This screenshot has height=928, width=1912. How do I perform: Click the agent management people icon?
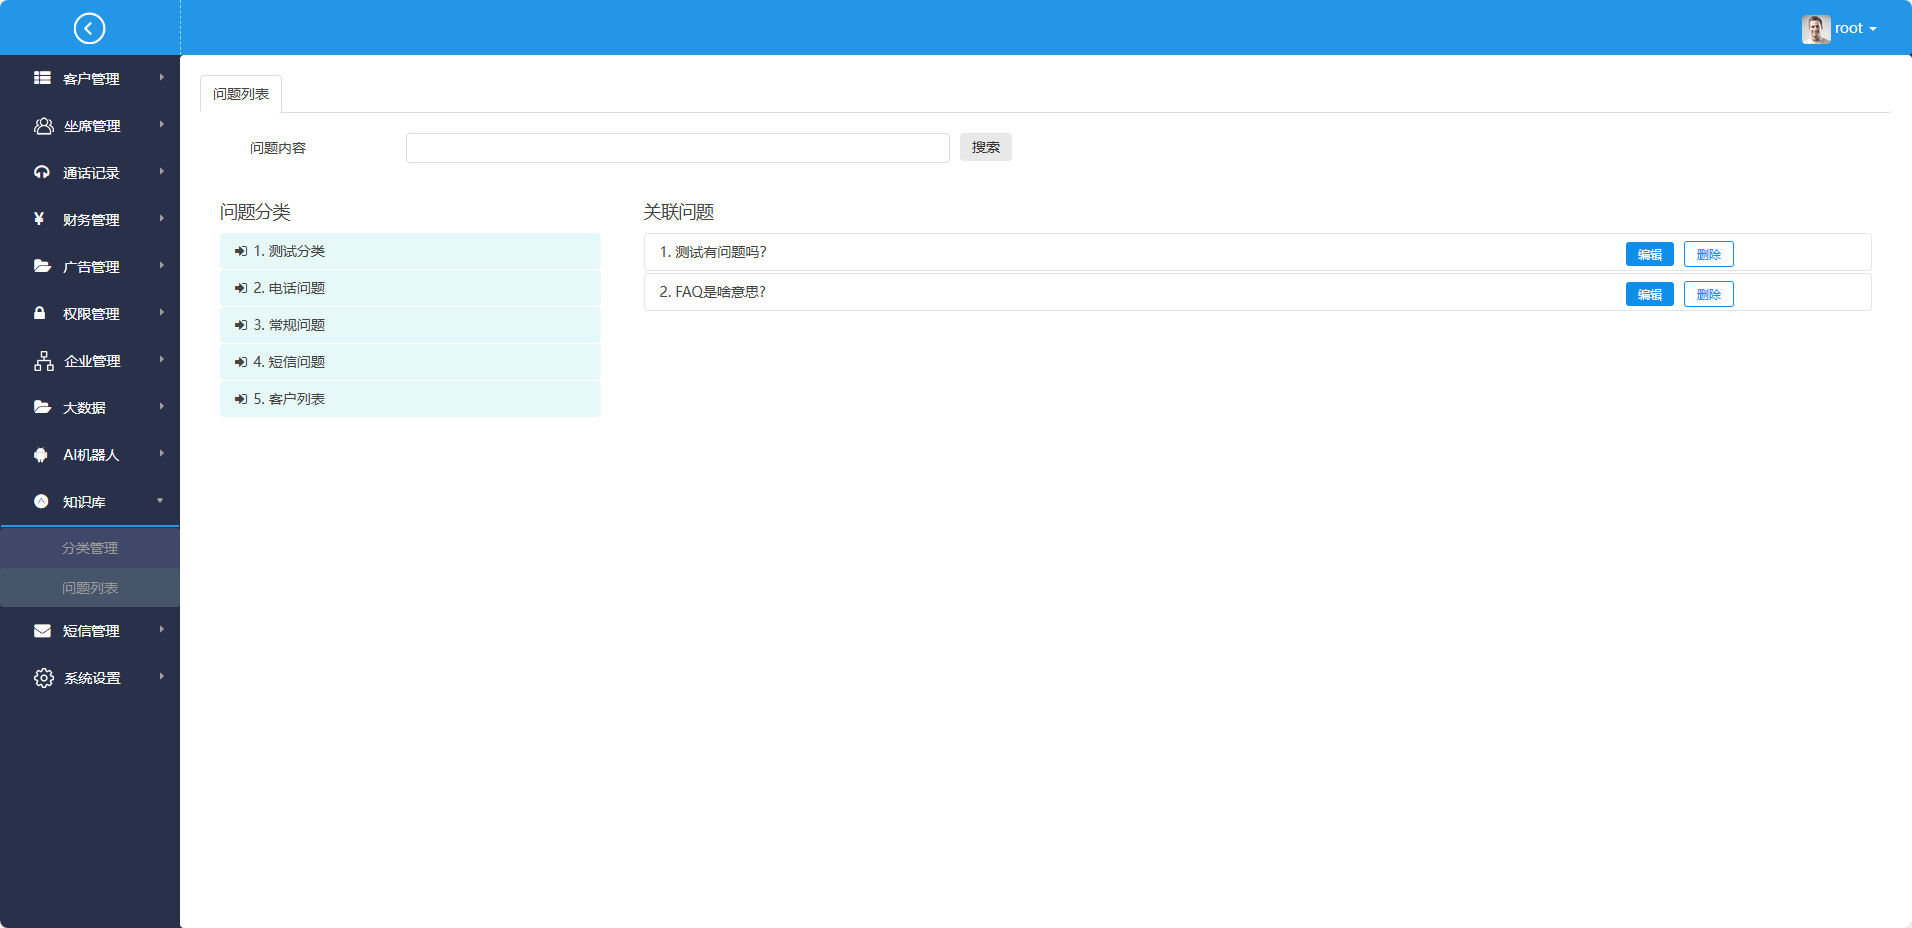(43, 126)
